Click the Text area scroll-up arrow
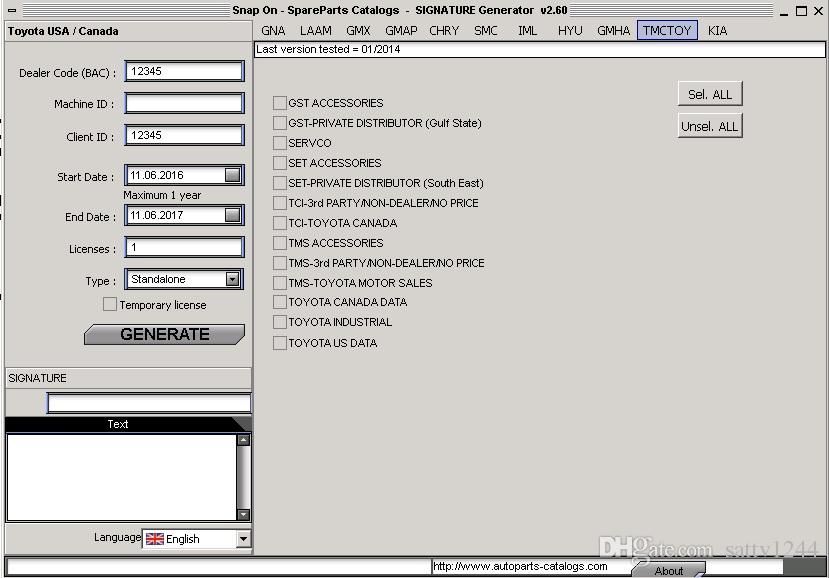This screenshot has height=578, width=829. click(x=243, y=440)
